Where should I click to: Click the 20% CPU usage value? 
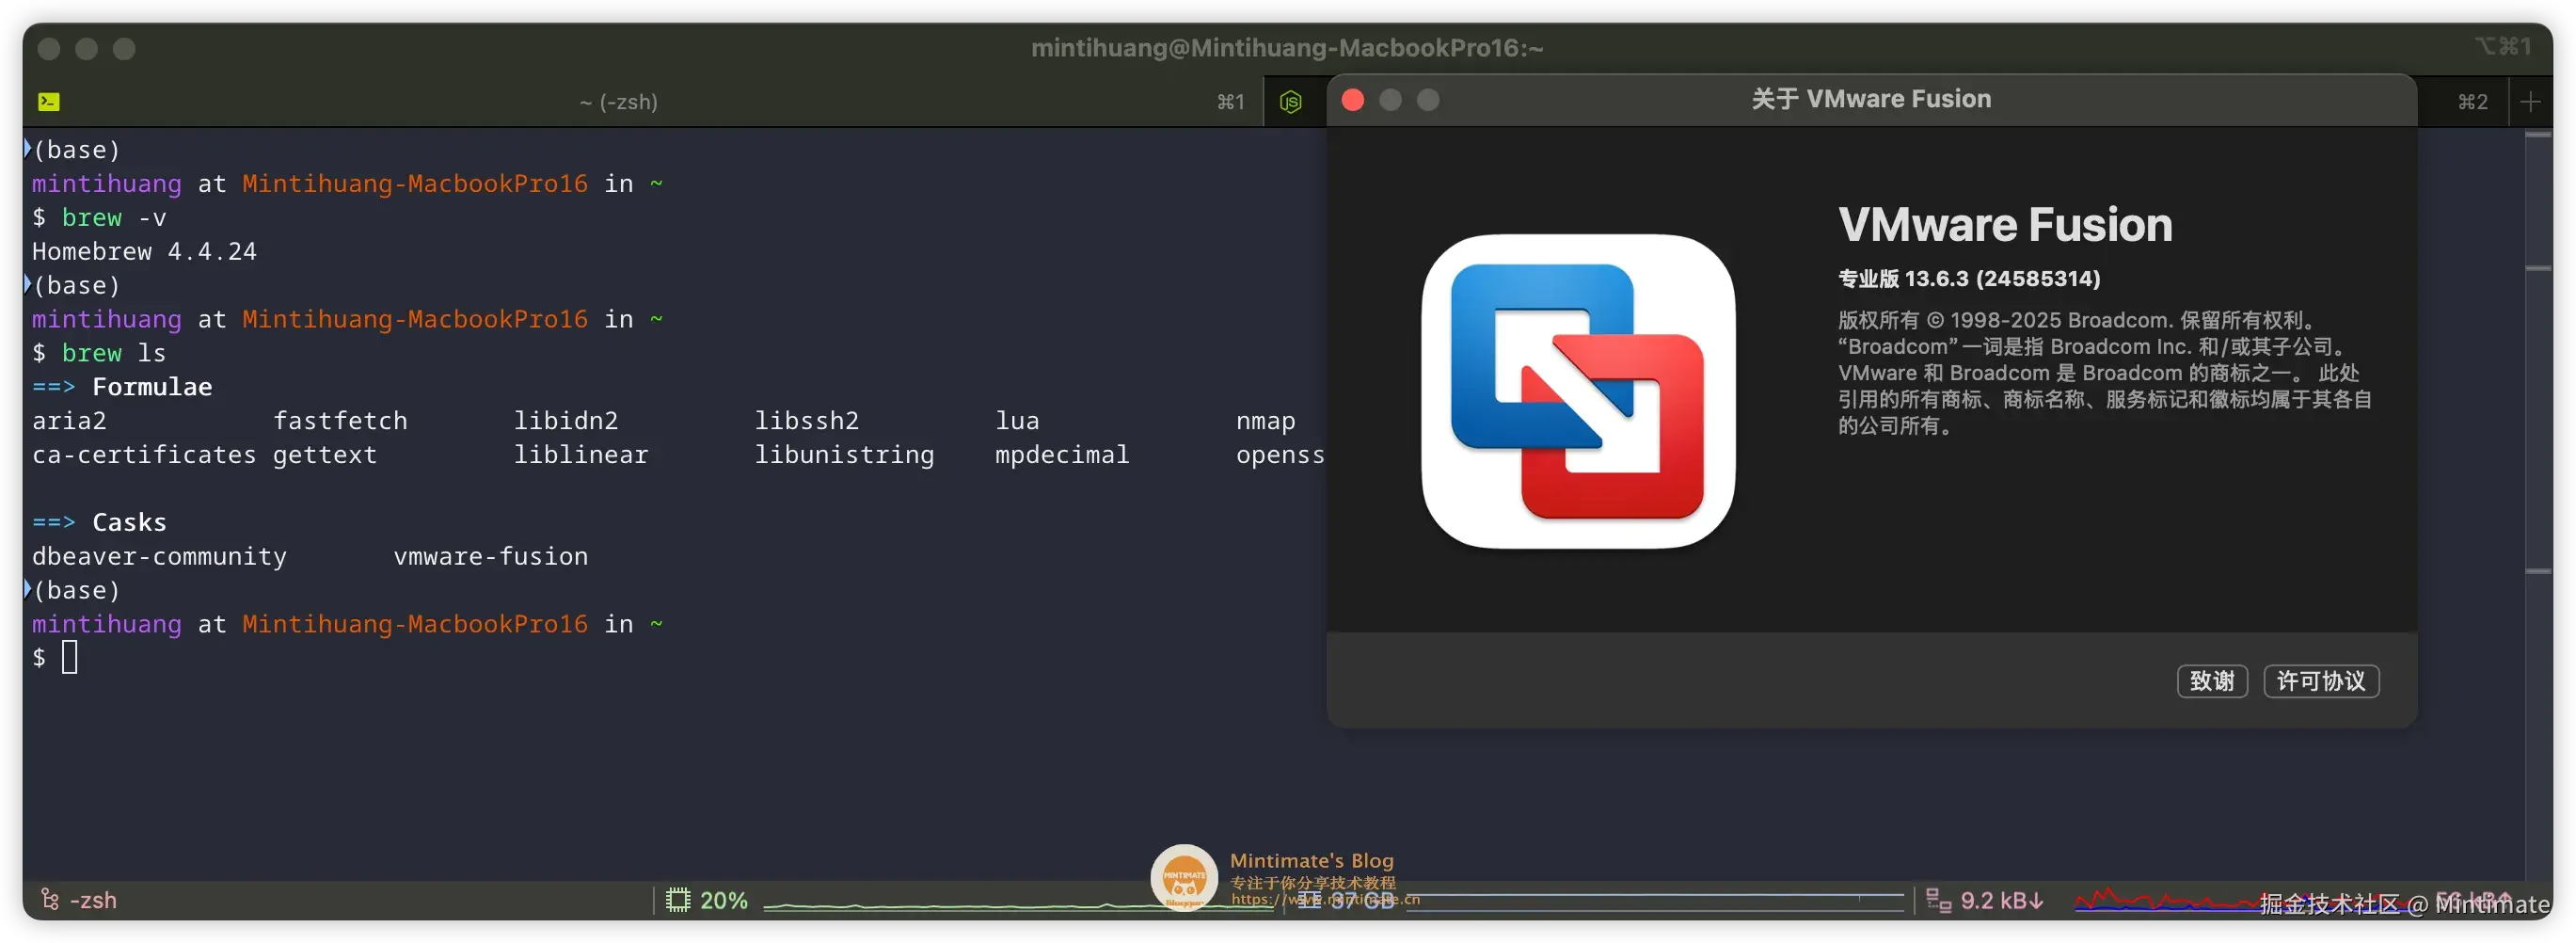pos(724,900)
